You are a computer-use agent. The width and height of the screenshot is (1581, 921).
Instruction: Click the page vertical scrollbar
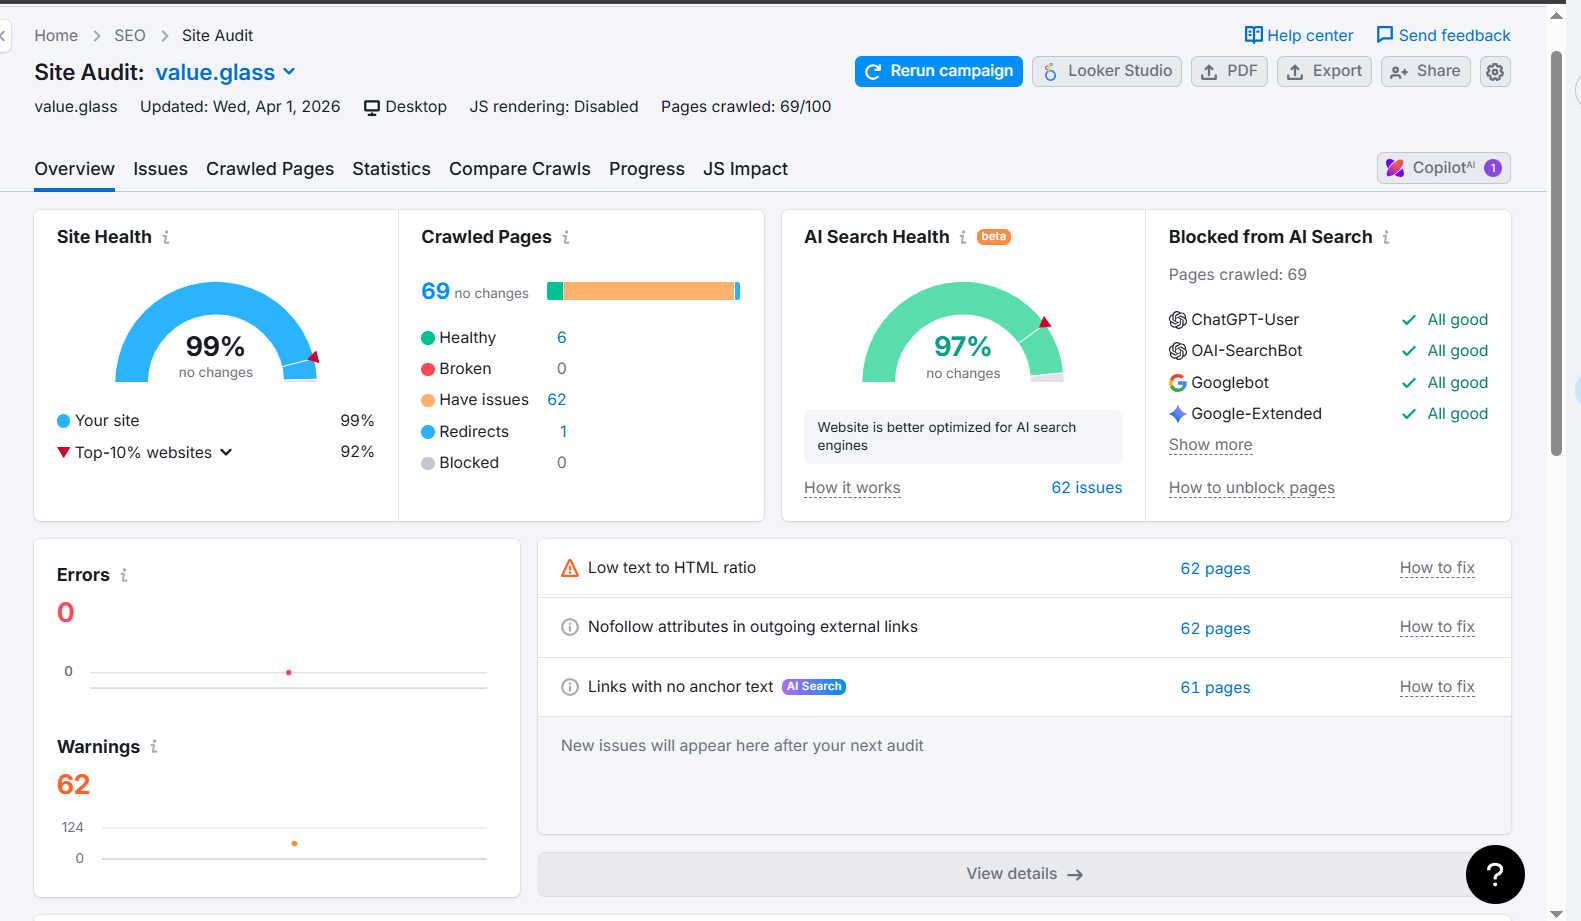[x=1556, y=253]
